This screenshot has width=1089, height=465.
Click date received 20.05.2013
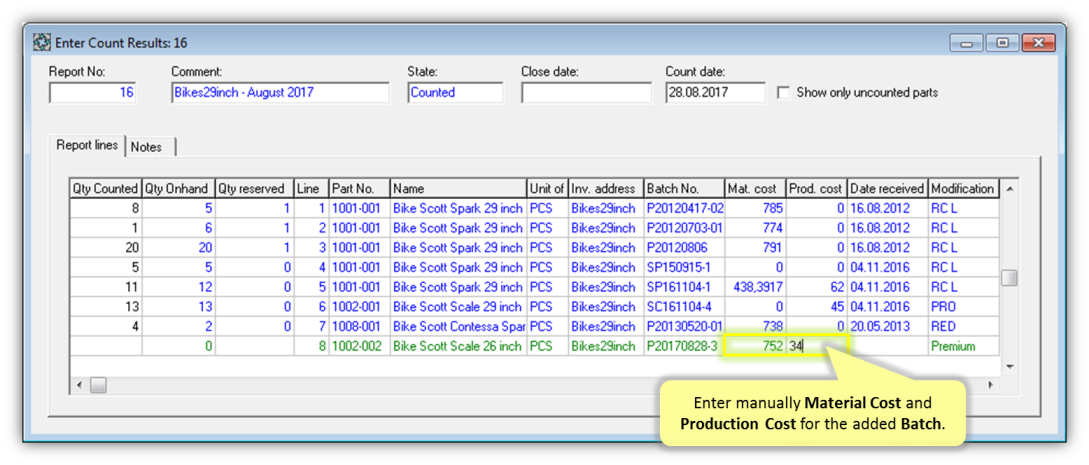pos(887,326)
